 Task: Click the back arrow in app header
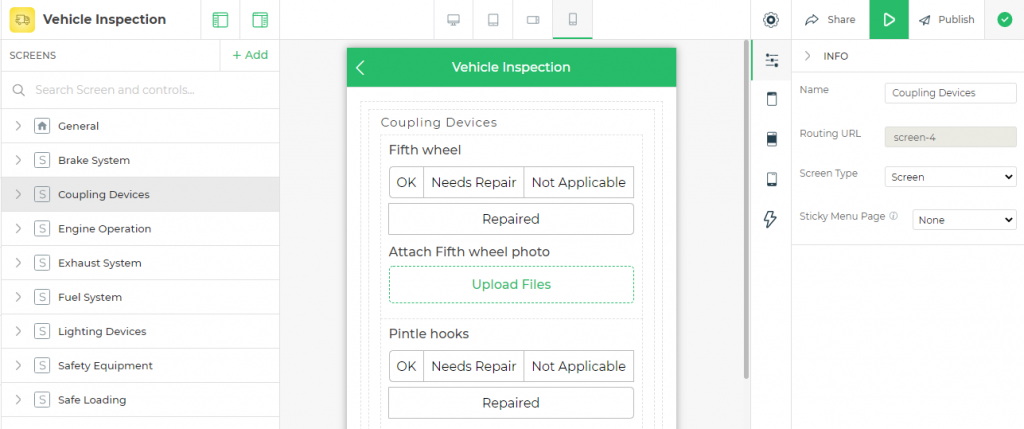360,67
